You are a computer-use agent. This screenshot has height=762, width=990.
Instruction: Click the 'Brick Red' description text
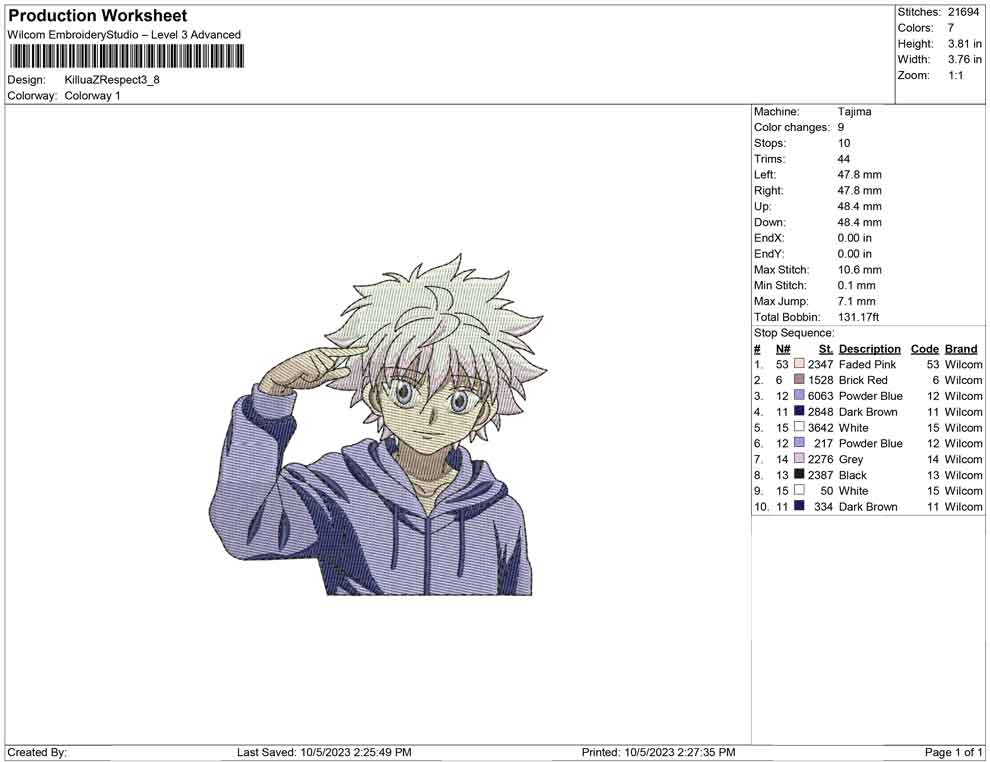click(x=862, y=380)
